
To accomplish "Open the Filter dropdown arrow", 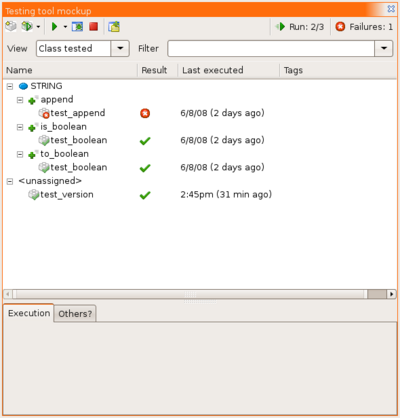I will coord(384,48).
